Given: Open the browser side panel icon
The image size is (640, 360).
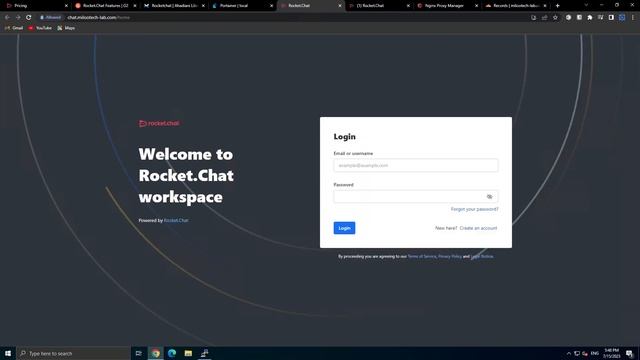Looking at the screenshot, I should 611,18.
